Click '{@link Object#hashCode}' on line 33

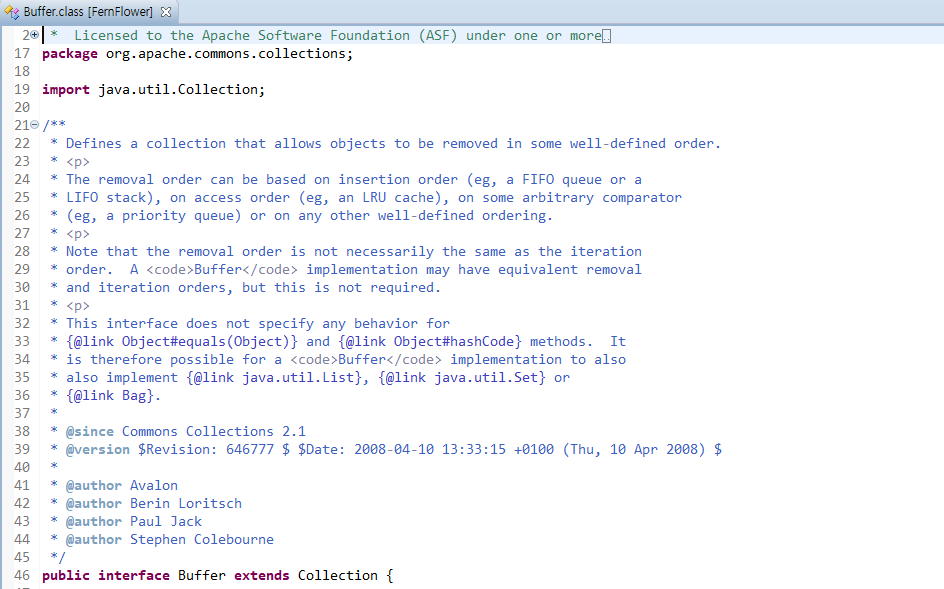[x=430, y=342]
